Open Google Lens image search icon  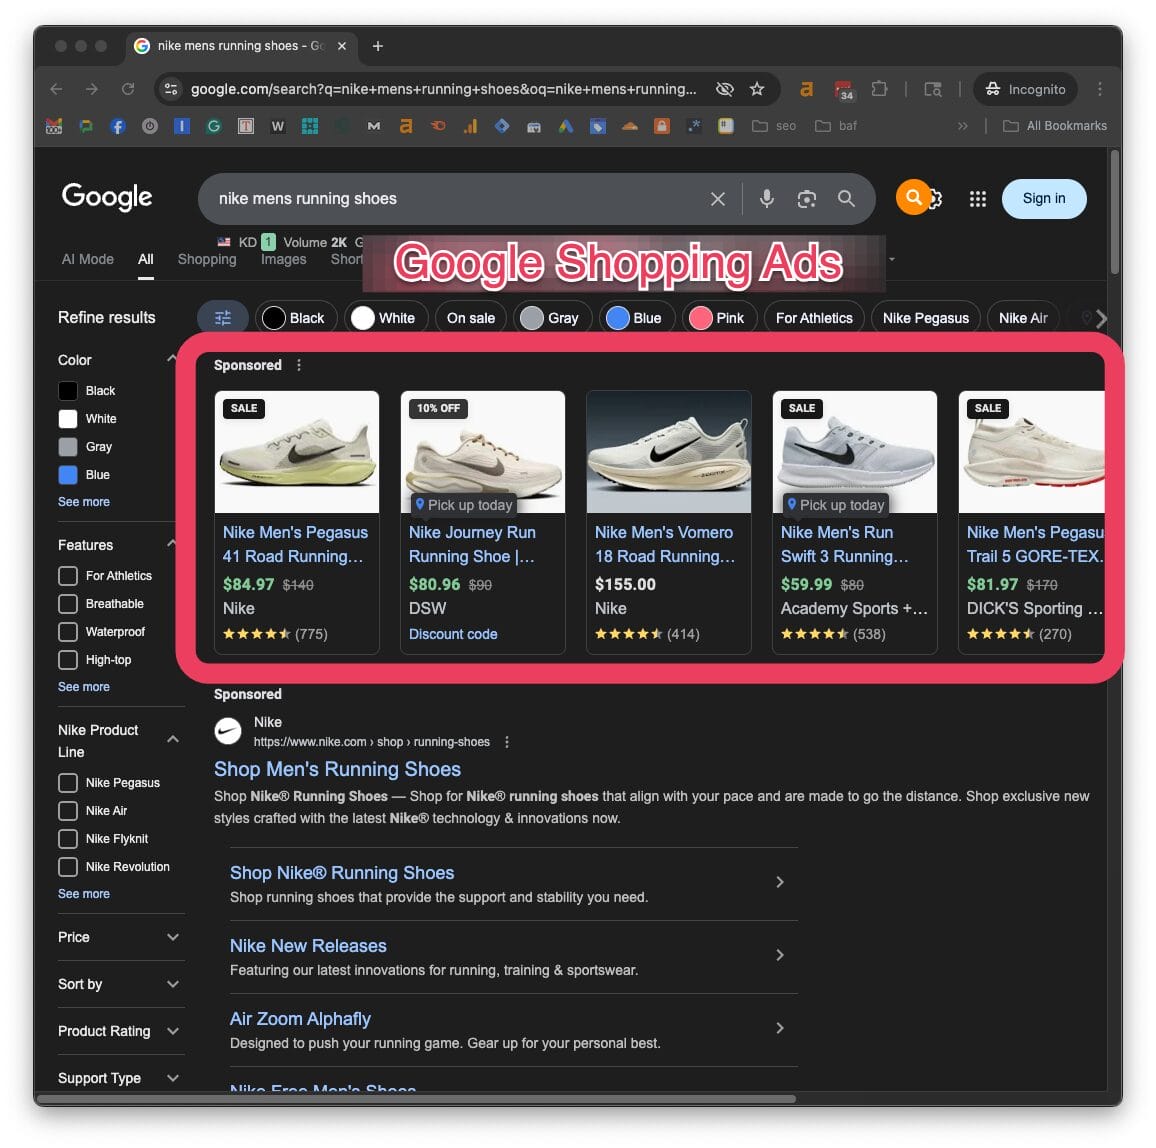(807, 199)
